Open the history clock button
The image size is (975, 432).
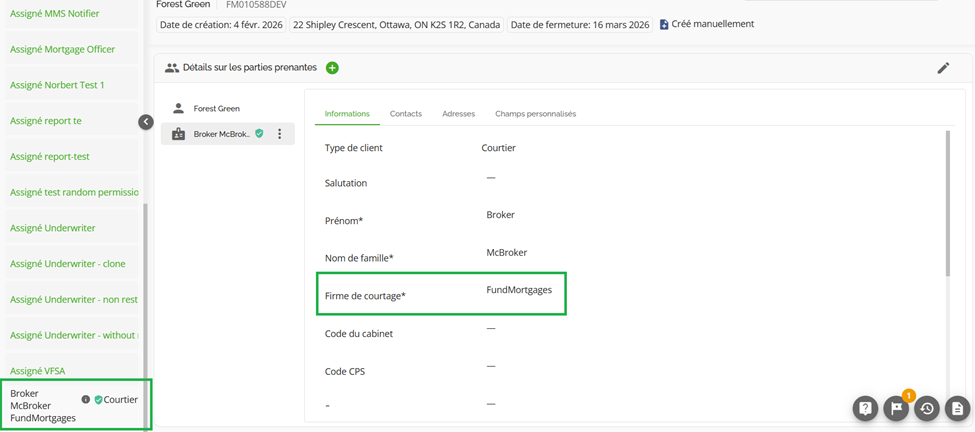[927, 408]
